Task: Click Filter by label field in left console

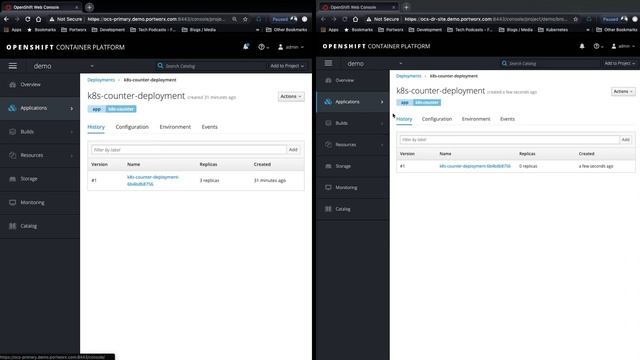Action: point(189,150)
